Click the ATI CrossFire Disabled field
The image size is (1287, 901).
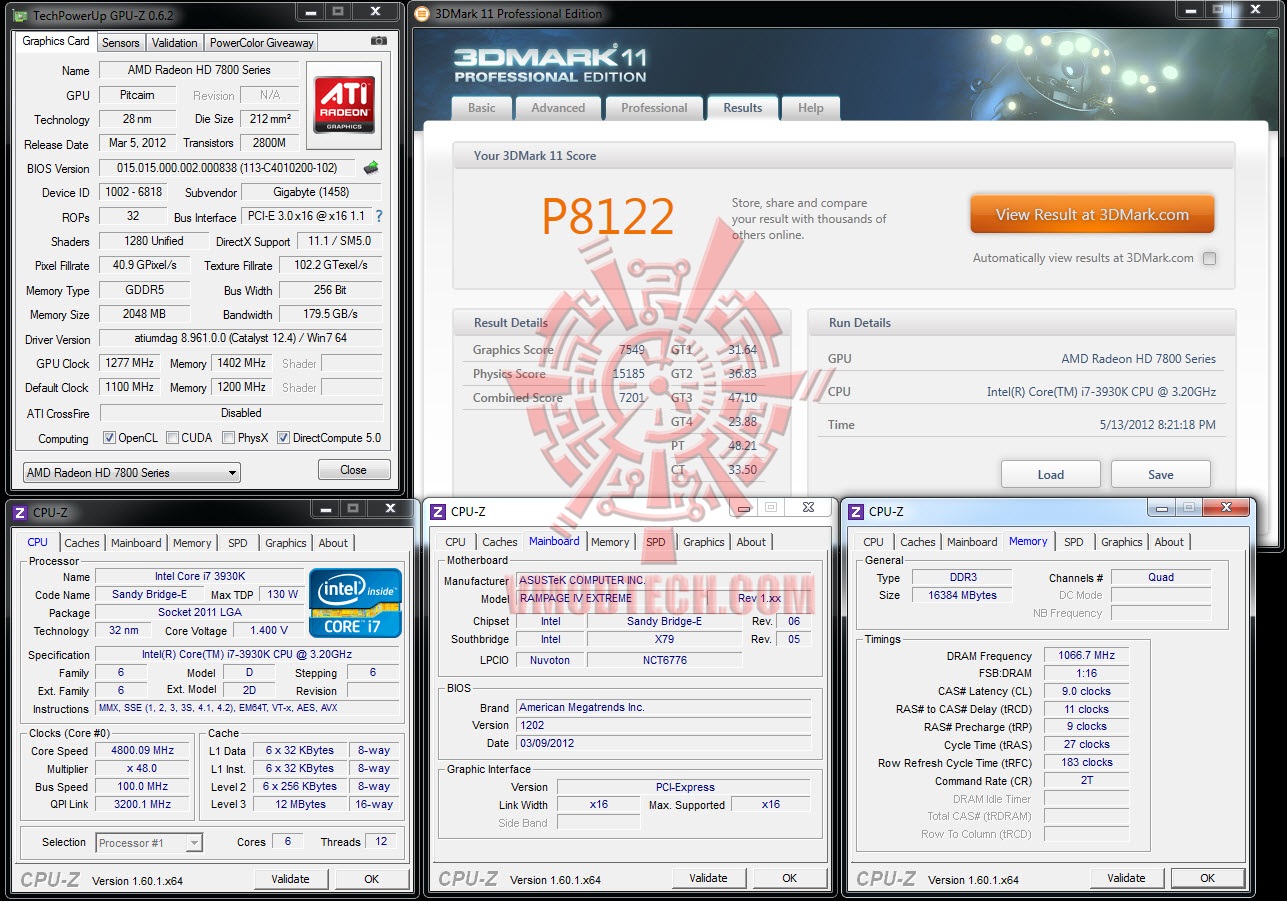tap(241, 412)
